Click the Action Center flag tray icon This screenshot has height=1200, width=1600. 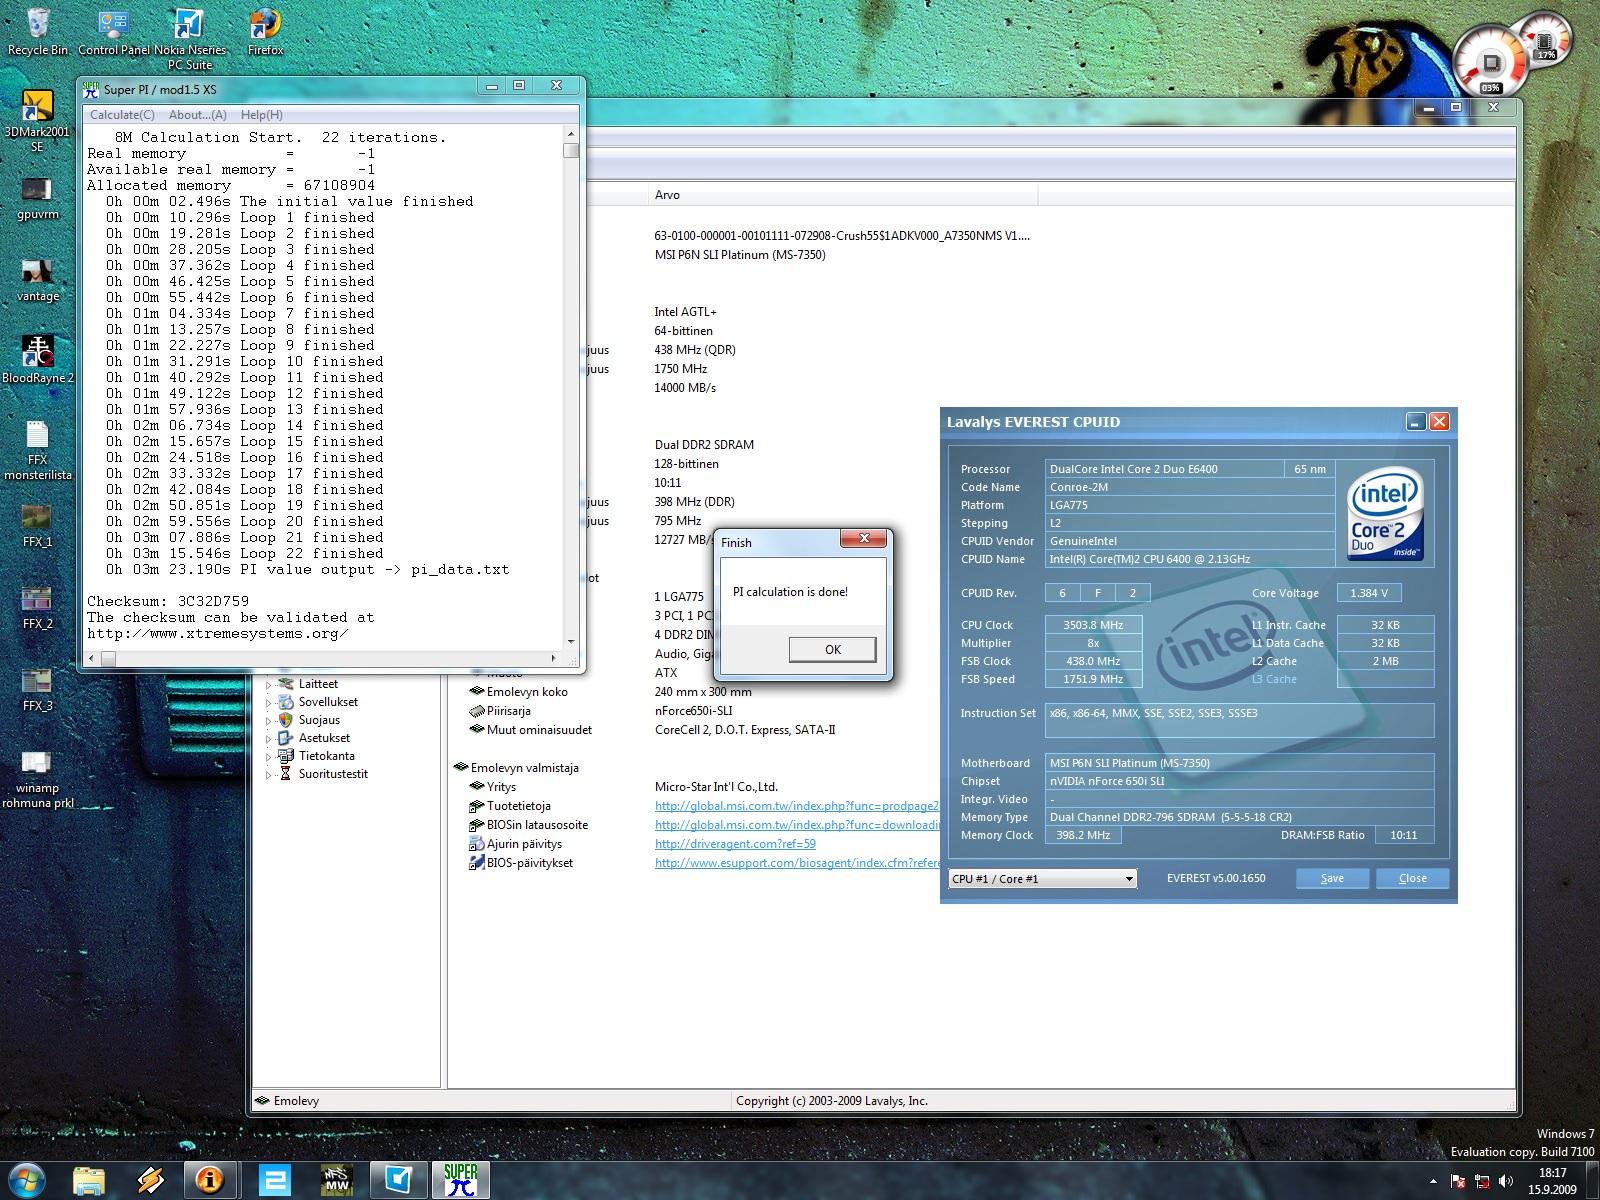(x=1458, y=1181)
